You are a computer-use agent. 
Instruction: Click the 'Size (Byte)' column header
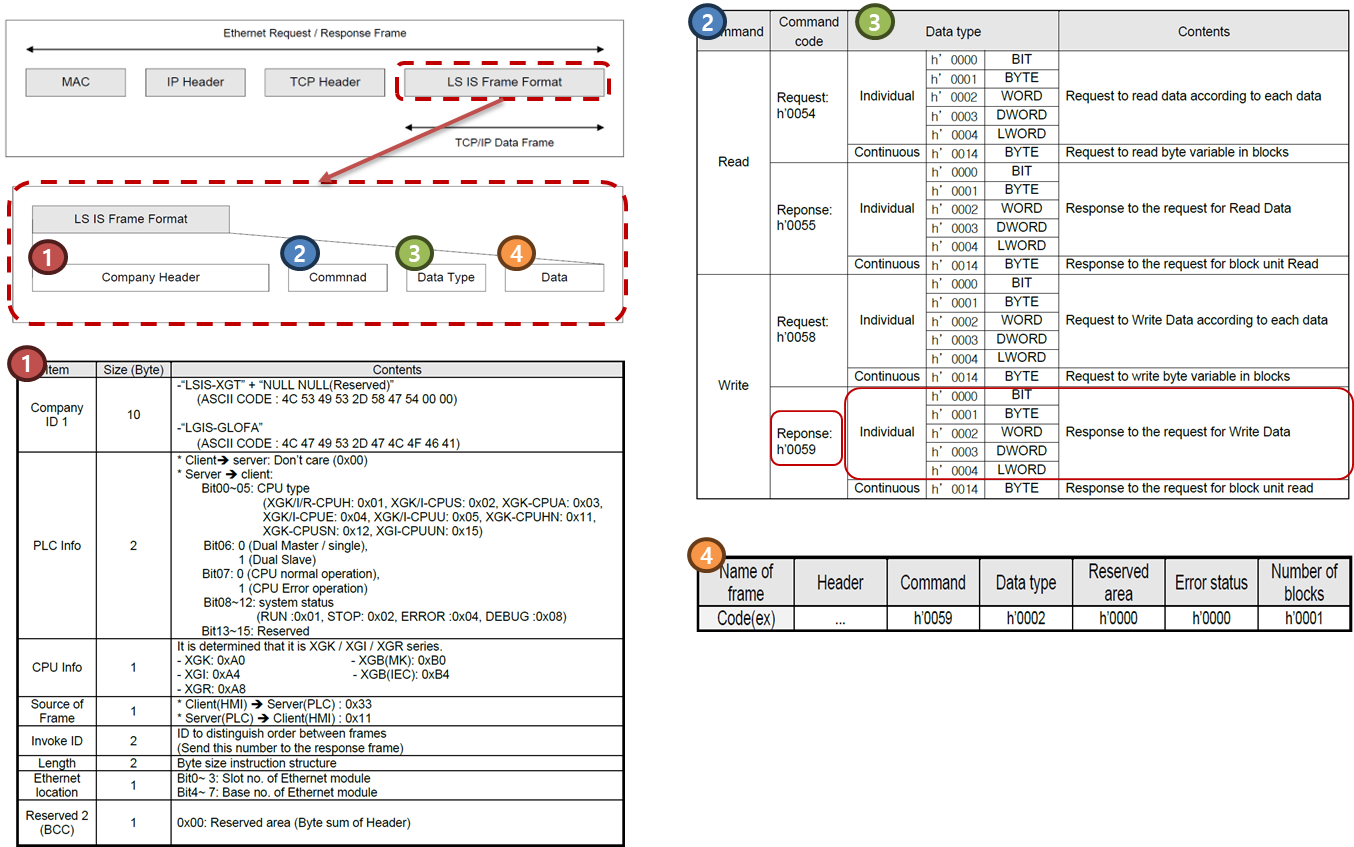pyautogui.click(x=134, y=370)
